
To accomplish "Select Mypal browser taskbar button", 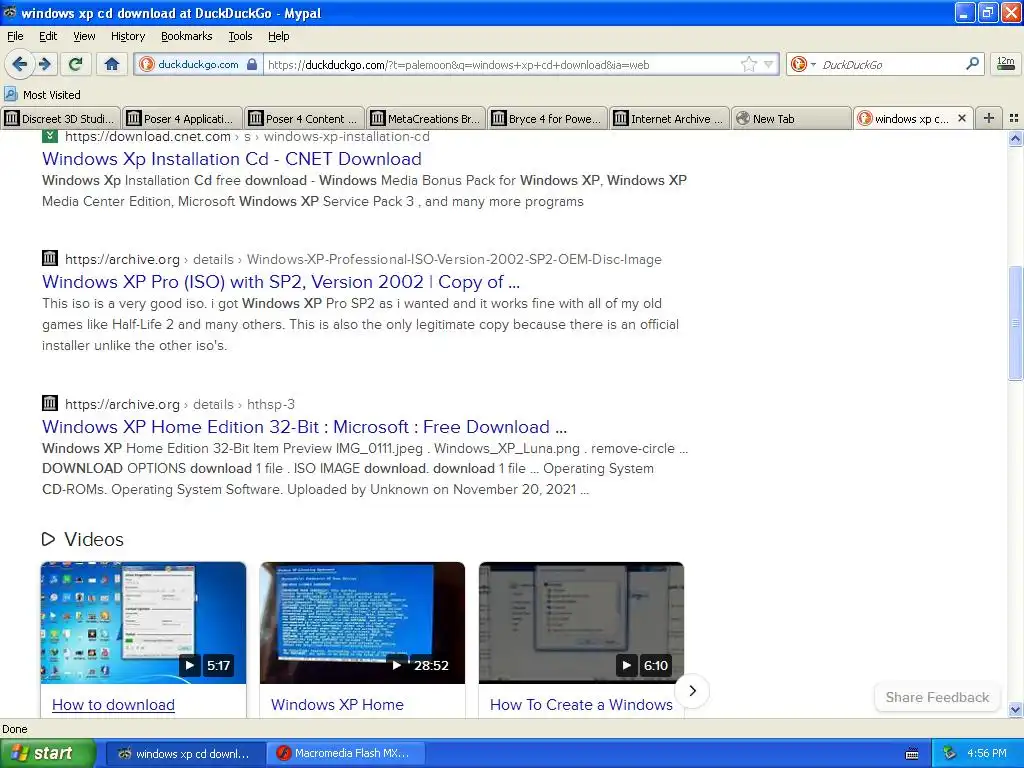I will (185, 753).
